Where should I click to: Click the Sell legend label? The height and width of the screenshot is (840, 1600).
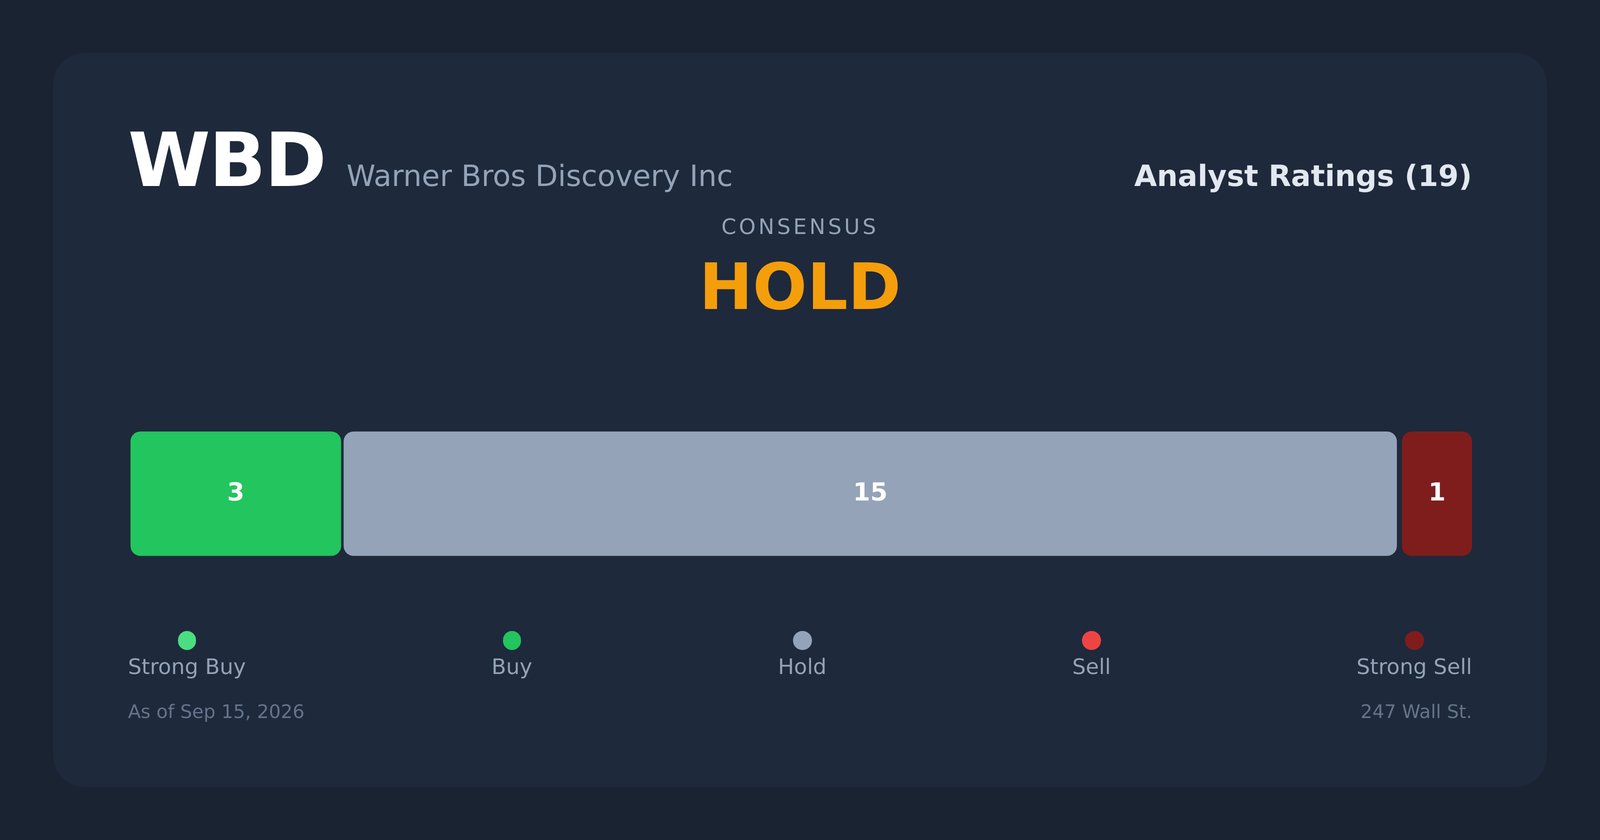click(1091, 667)
